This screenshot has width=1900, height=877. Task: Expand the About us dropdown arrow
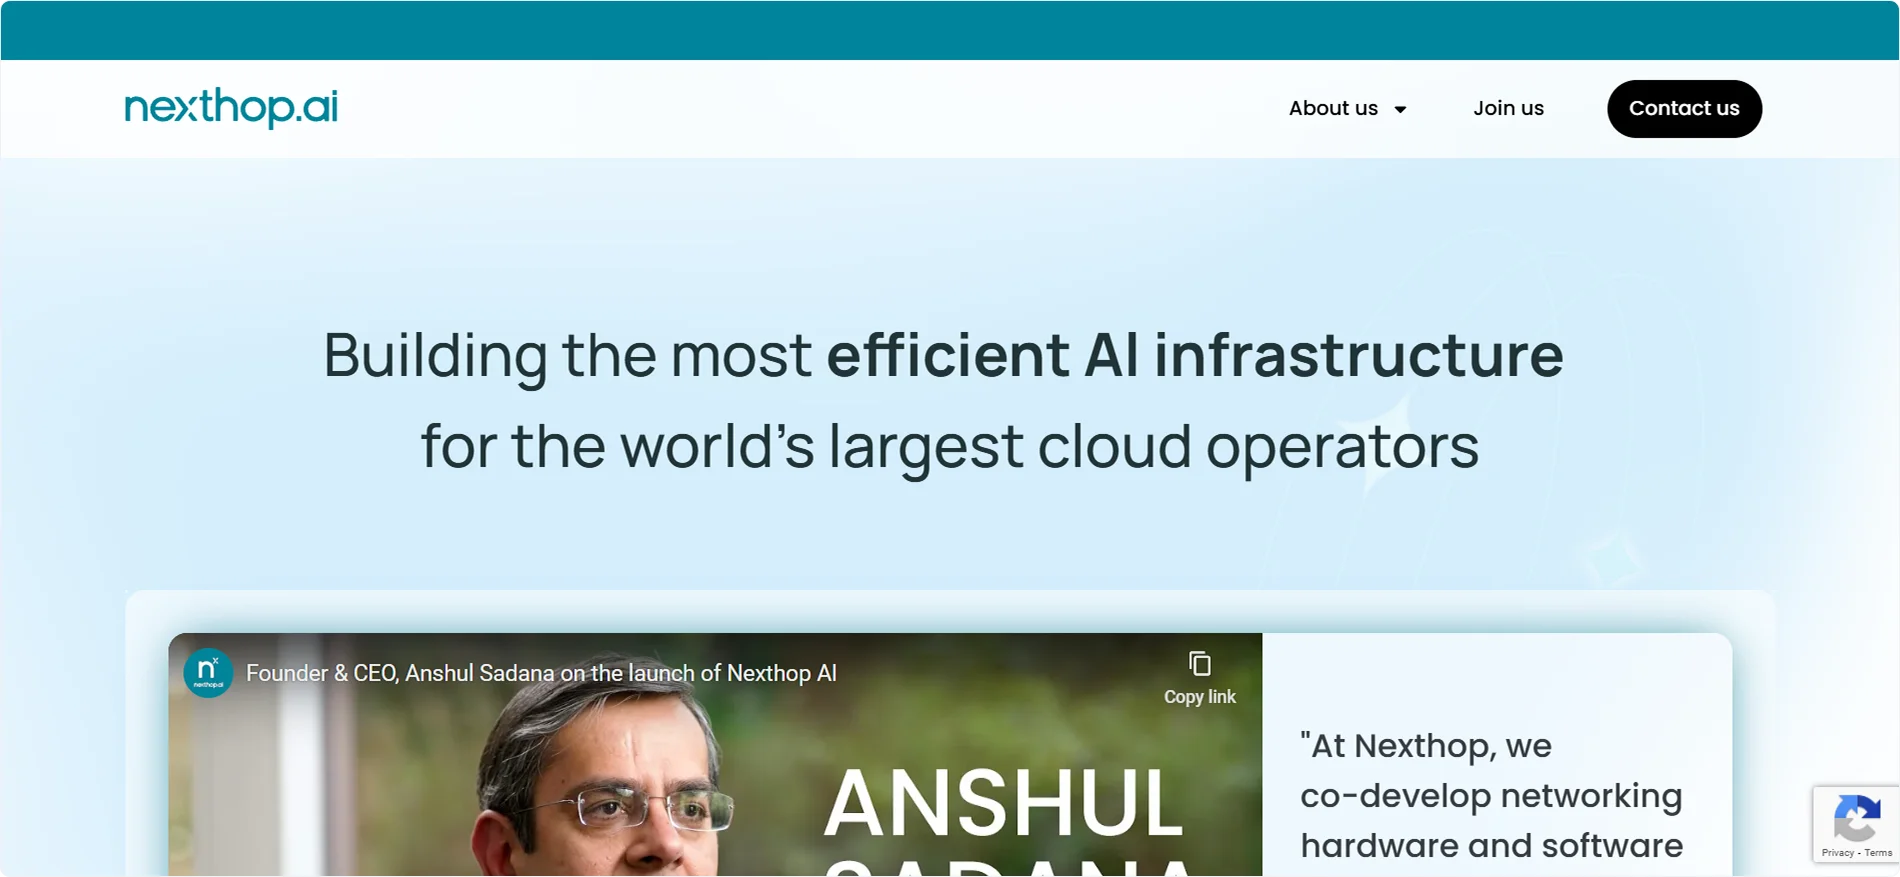(x=1400, y=110)
